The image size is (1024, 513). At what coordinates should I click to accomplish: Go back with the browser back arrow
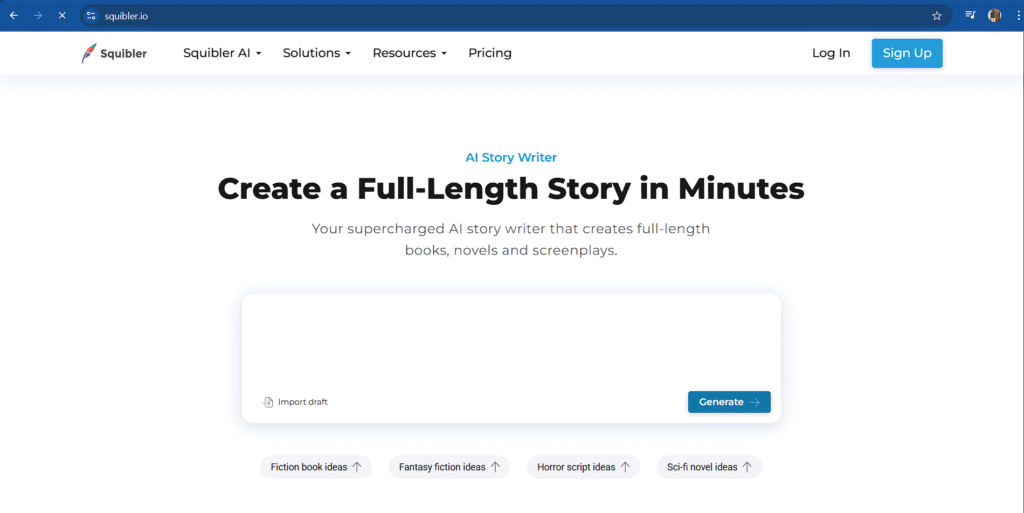tap(14, 16)
